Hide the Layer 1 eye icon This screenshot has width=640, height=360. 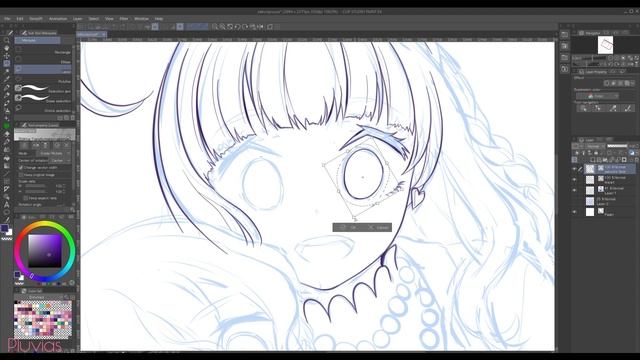(574, 190)
